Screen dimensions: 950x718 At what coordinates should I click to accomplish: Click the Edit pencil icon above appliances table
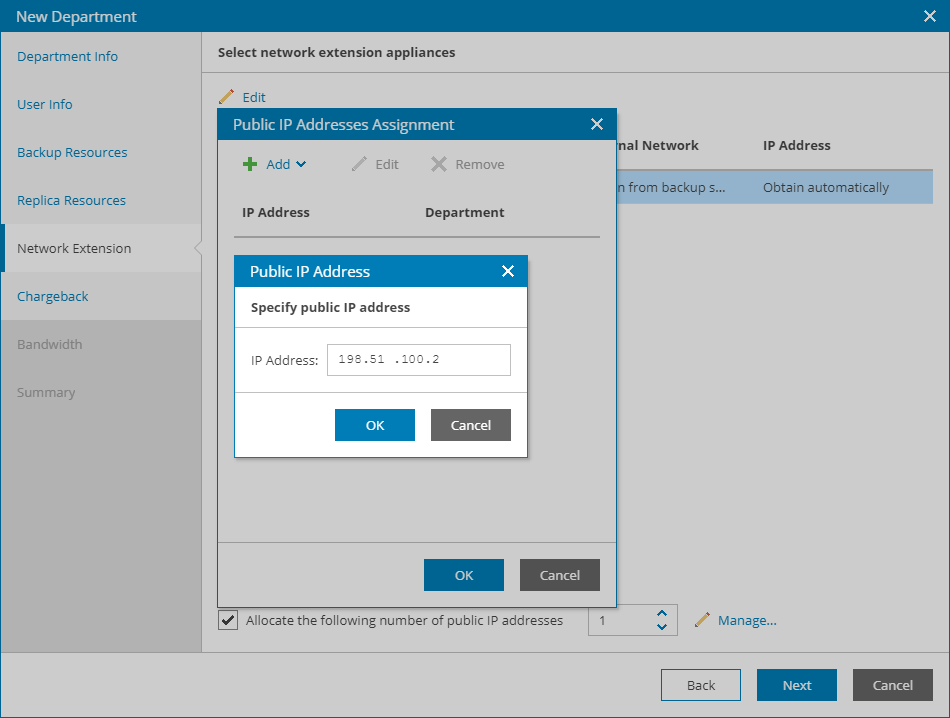pos(226,97)
